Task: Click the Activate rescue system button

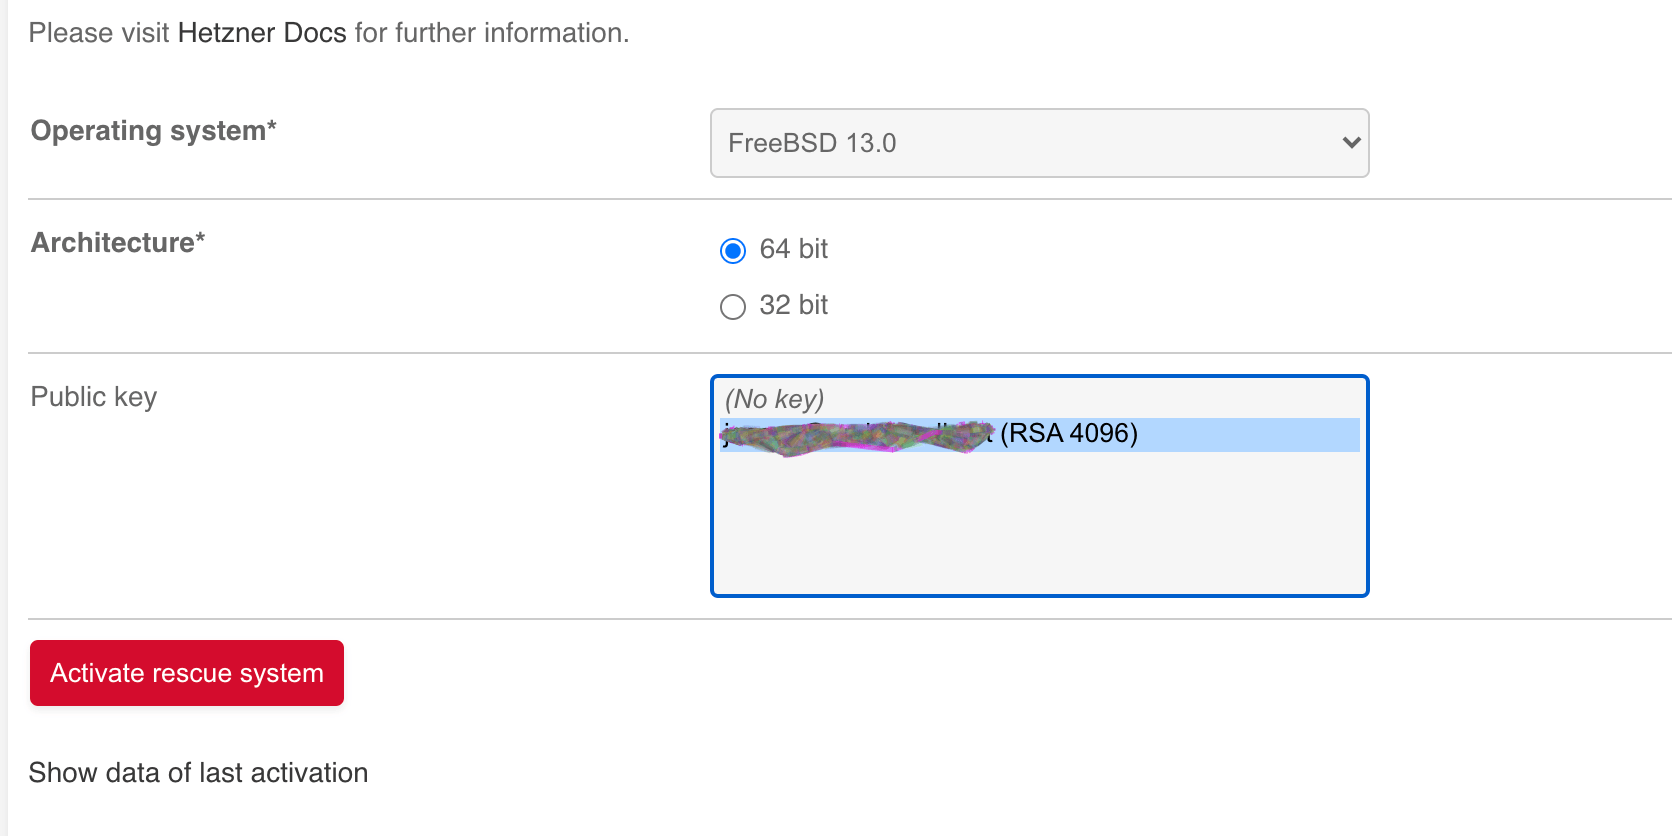Action: tap(186, 673)
